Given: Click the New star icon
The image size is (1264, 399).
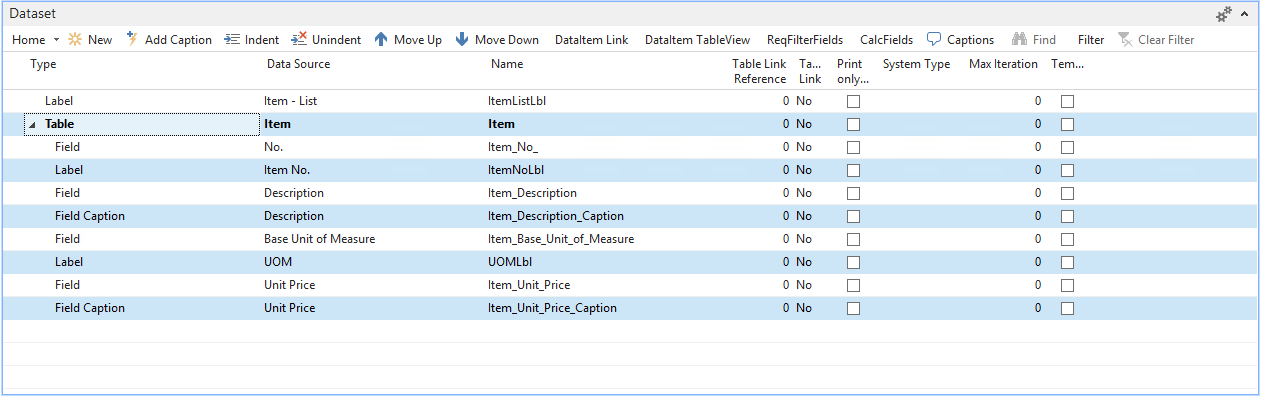Looking at the screenshot, I should click(75, 40).
